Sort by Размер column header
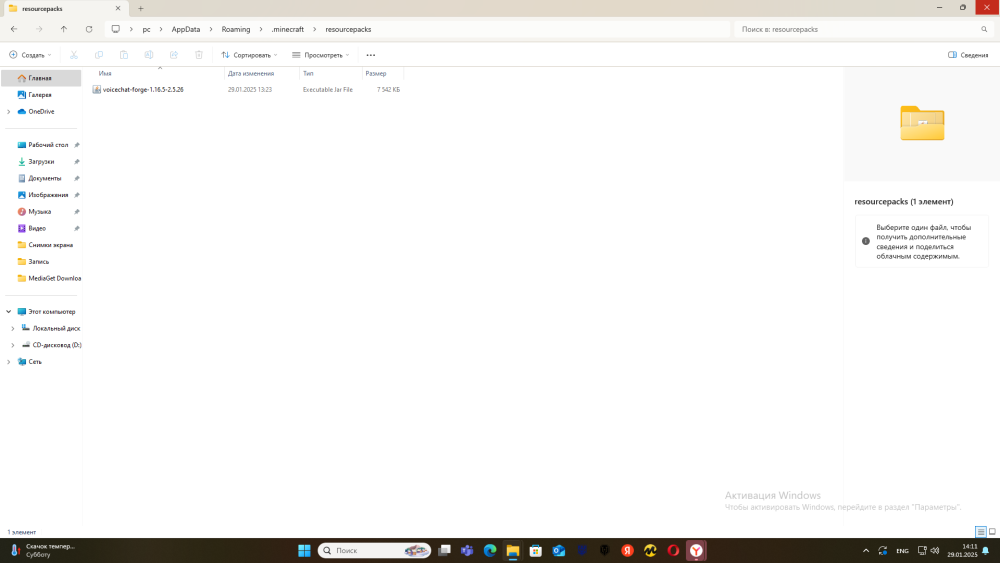1000x563 pixels. coord(383,73)
